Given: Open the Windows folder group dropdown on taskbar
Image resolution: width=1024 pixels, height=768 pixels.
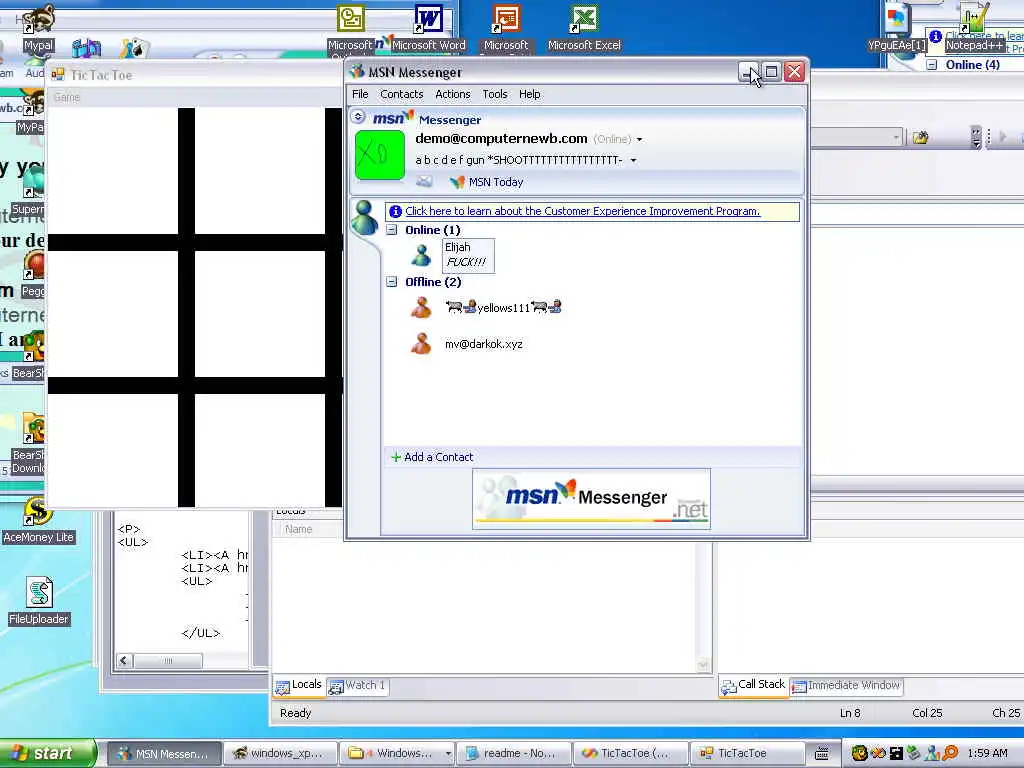Looking at the screenshot, I should [x=448, y=754].
